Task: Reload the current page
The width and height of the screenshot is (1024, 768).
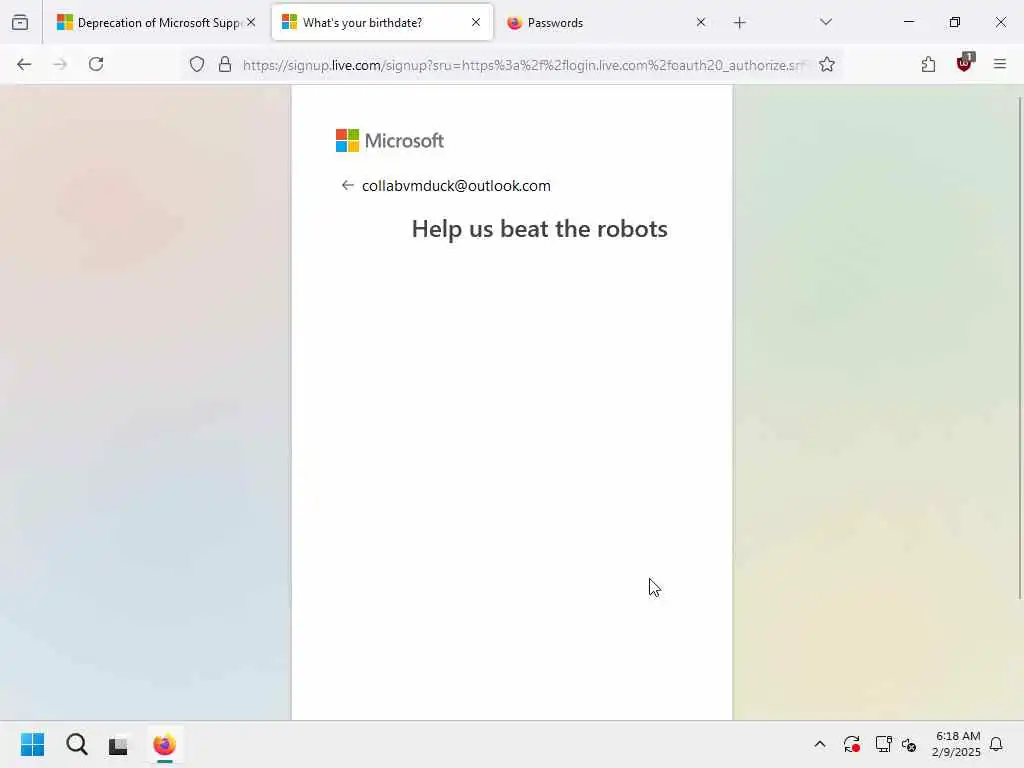Action: [x=96, y=64]
